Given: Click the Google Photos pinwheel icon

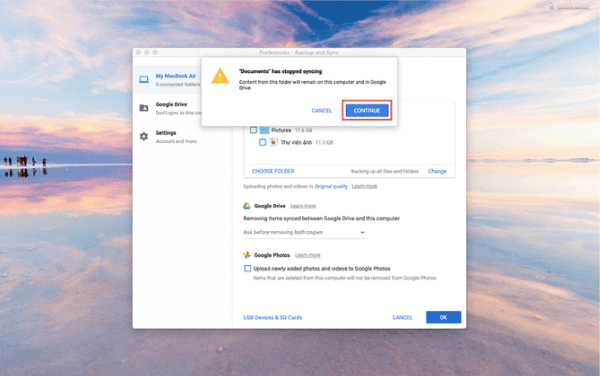Looking at the screenshot, I should click(247, 255).
